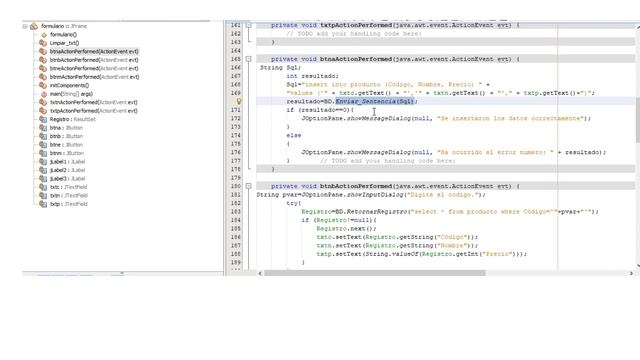Click the "if (resultado==0){" line

coord(320,110)
